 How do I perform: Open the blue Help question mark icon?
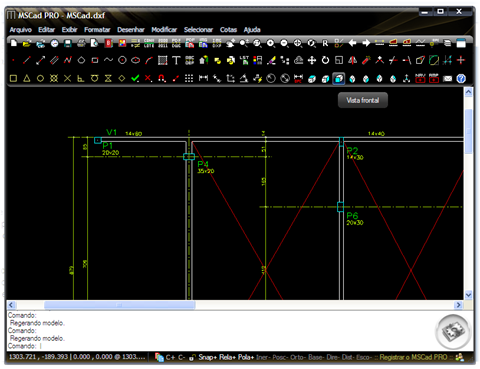click(461, 79)
